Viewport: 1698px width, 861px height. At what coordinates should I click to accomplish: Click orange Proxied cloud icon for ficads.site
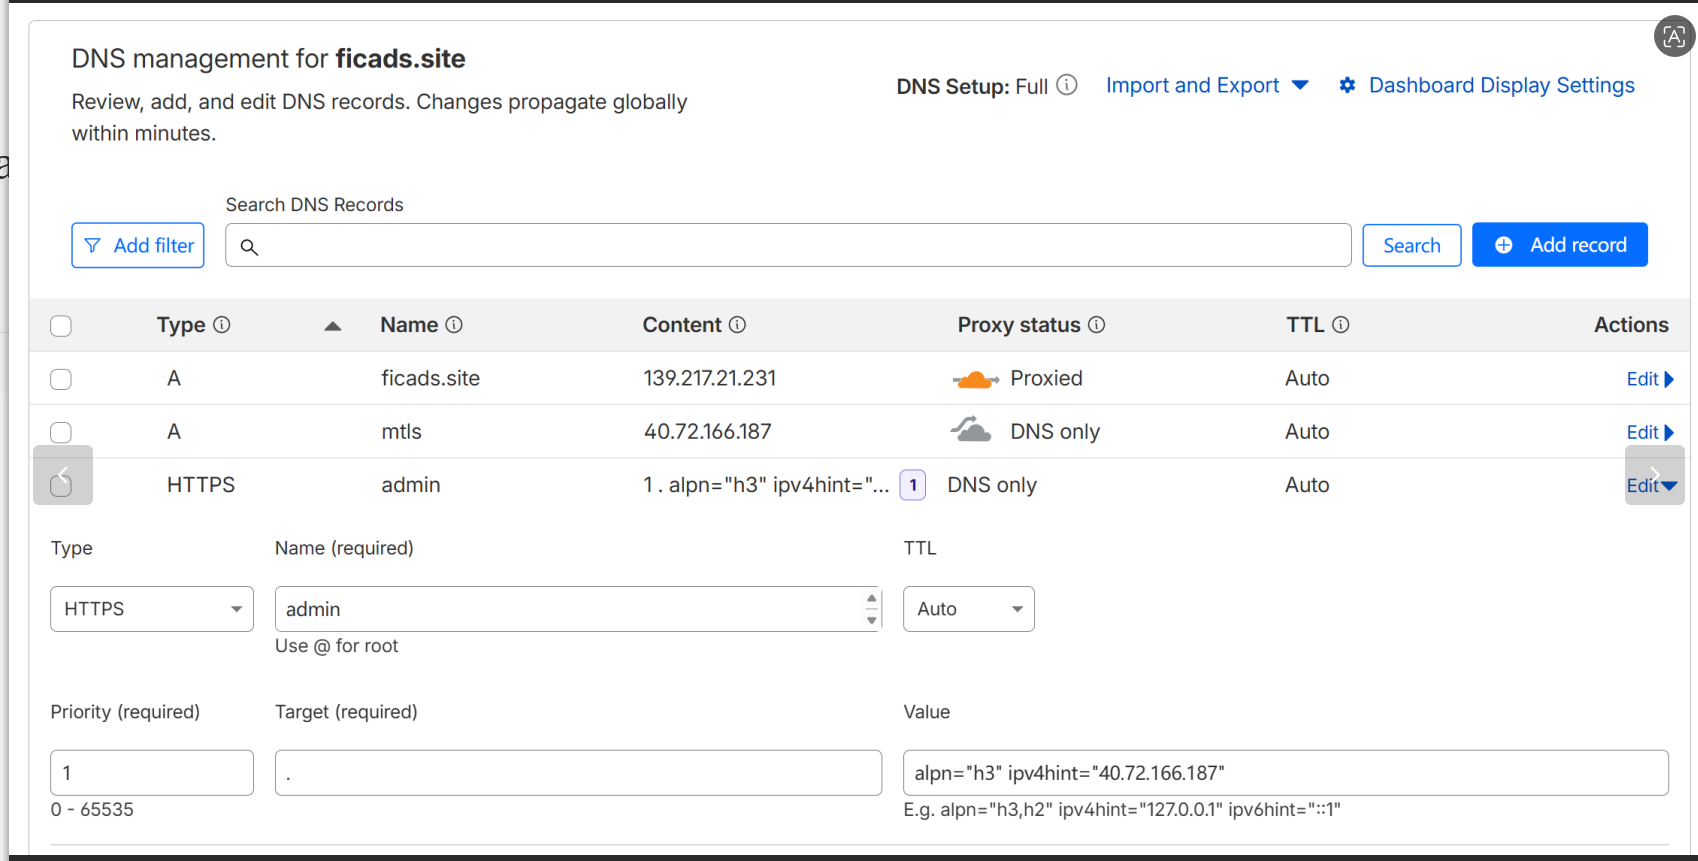(975, 379)
